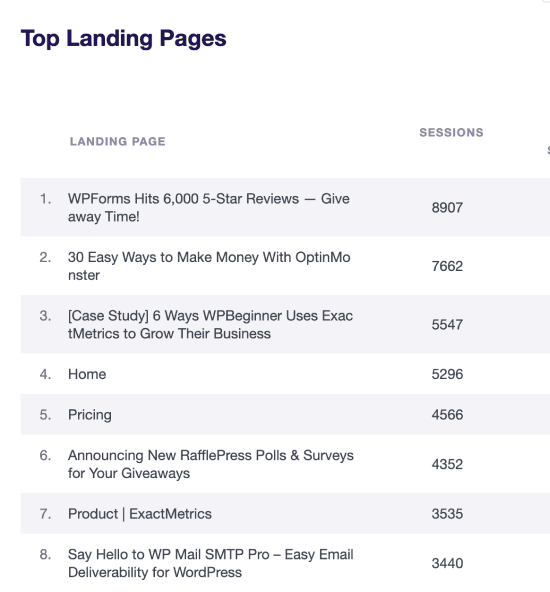
Task: Select the 4352 sessions value
Action: pyautogui.click(x=447, y=464)
